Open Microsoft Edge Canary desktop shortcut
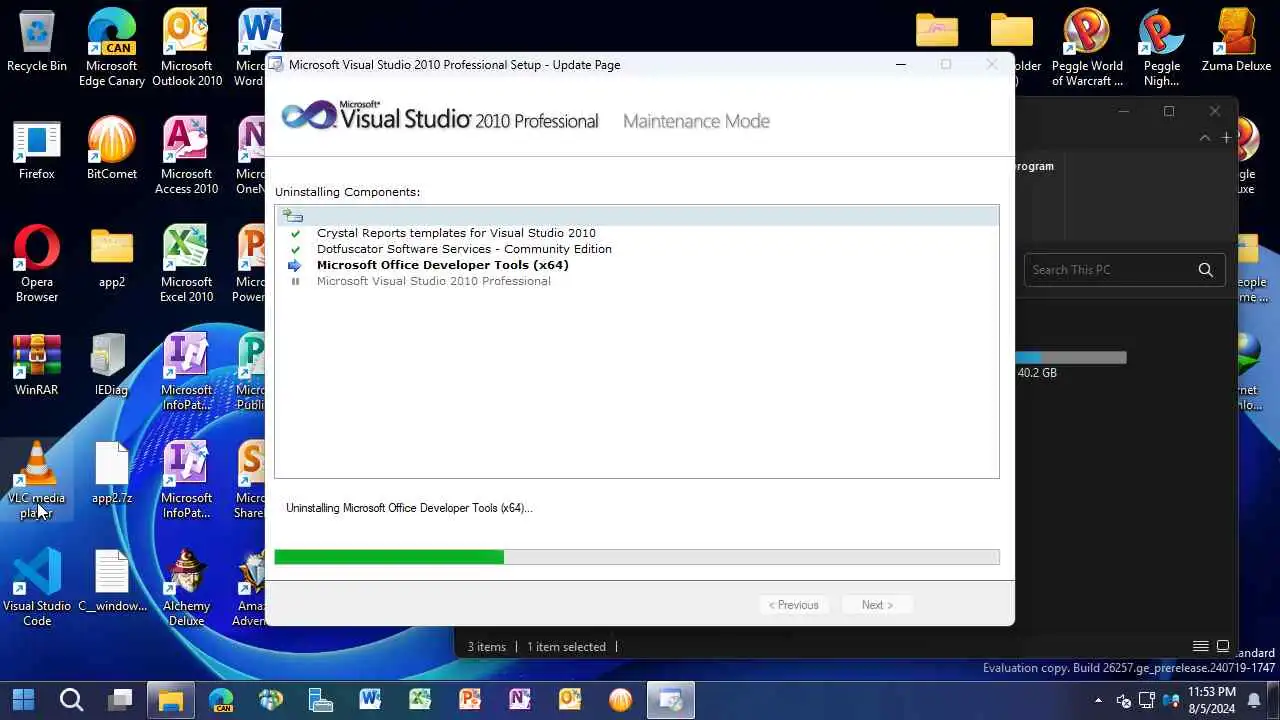Screen dimensions: 1280x720 (x=111, y=48)
